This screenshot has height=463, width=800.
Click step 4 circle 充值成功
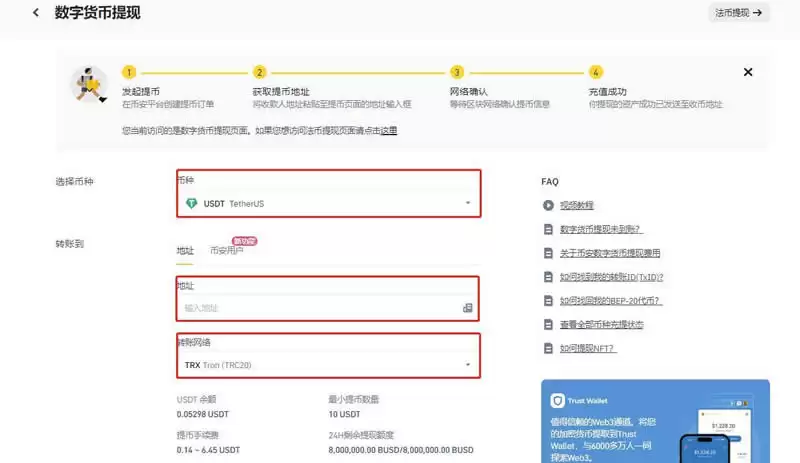[x=596, y=72]
